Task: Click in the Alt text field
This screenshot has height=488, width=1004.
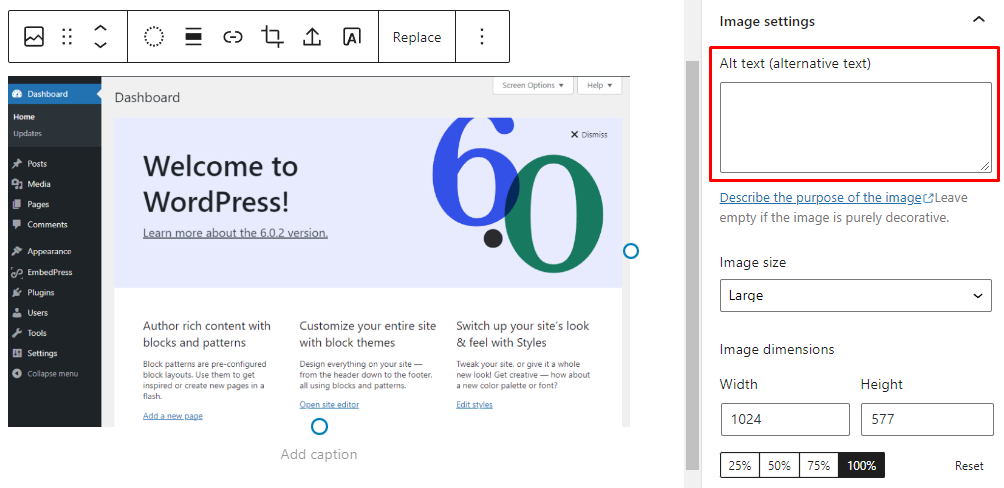Action: [855, 127]
